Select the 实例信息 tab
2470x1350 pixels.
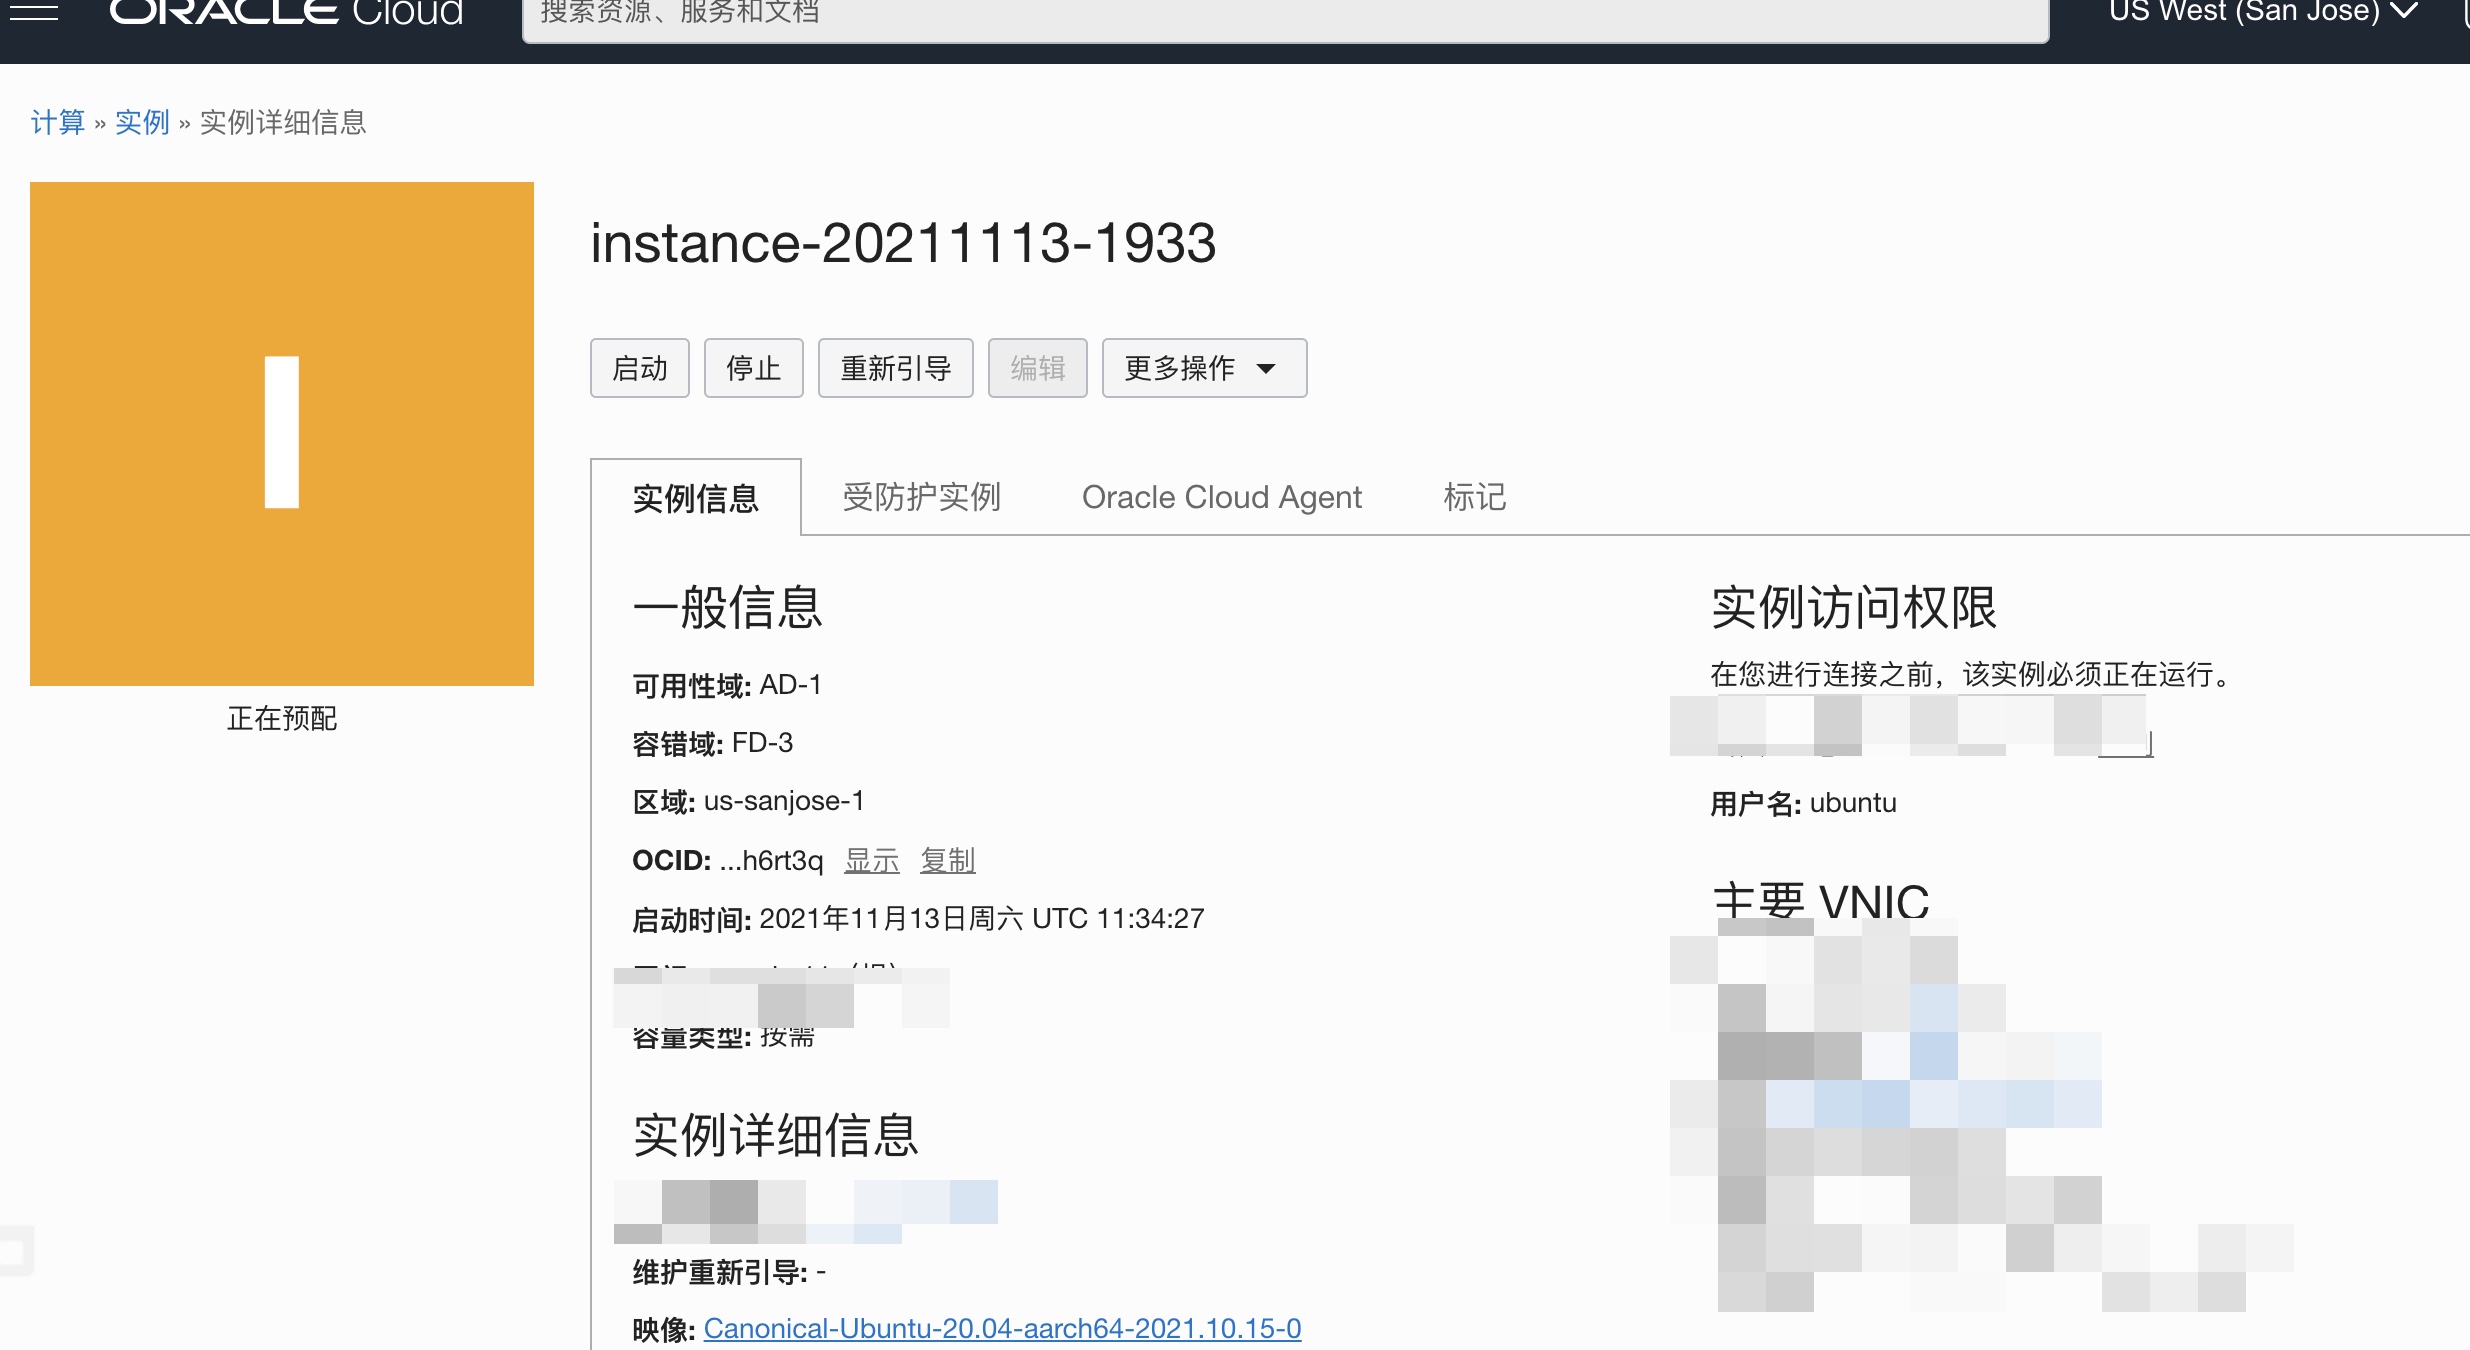point(696,497)
